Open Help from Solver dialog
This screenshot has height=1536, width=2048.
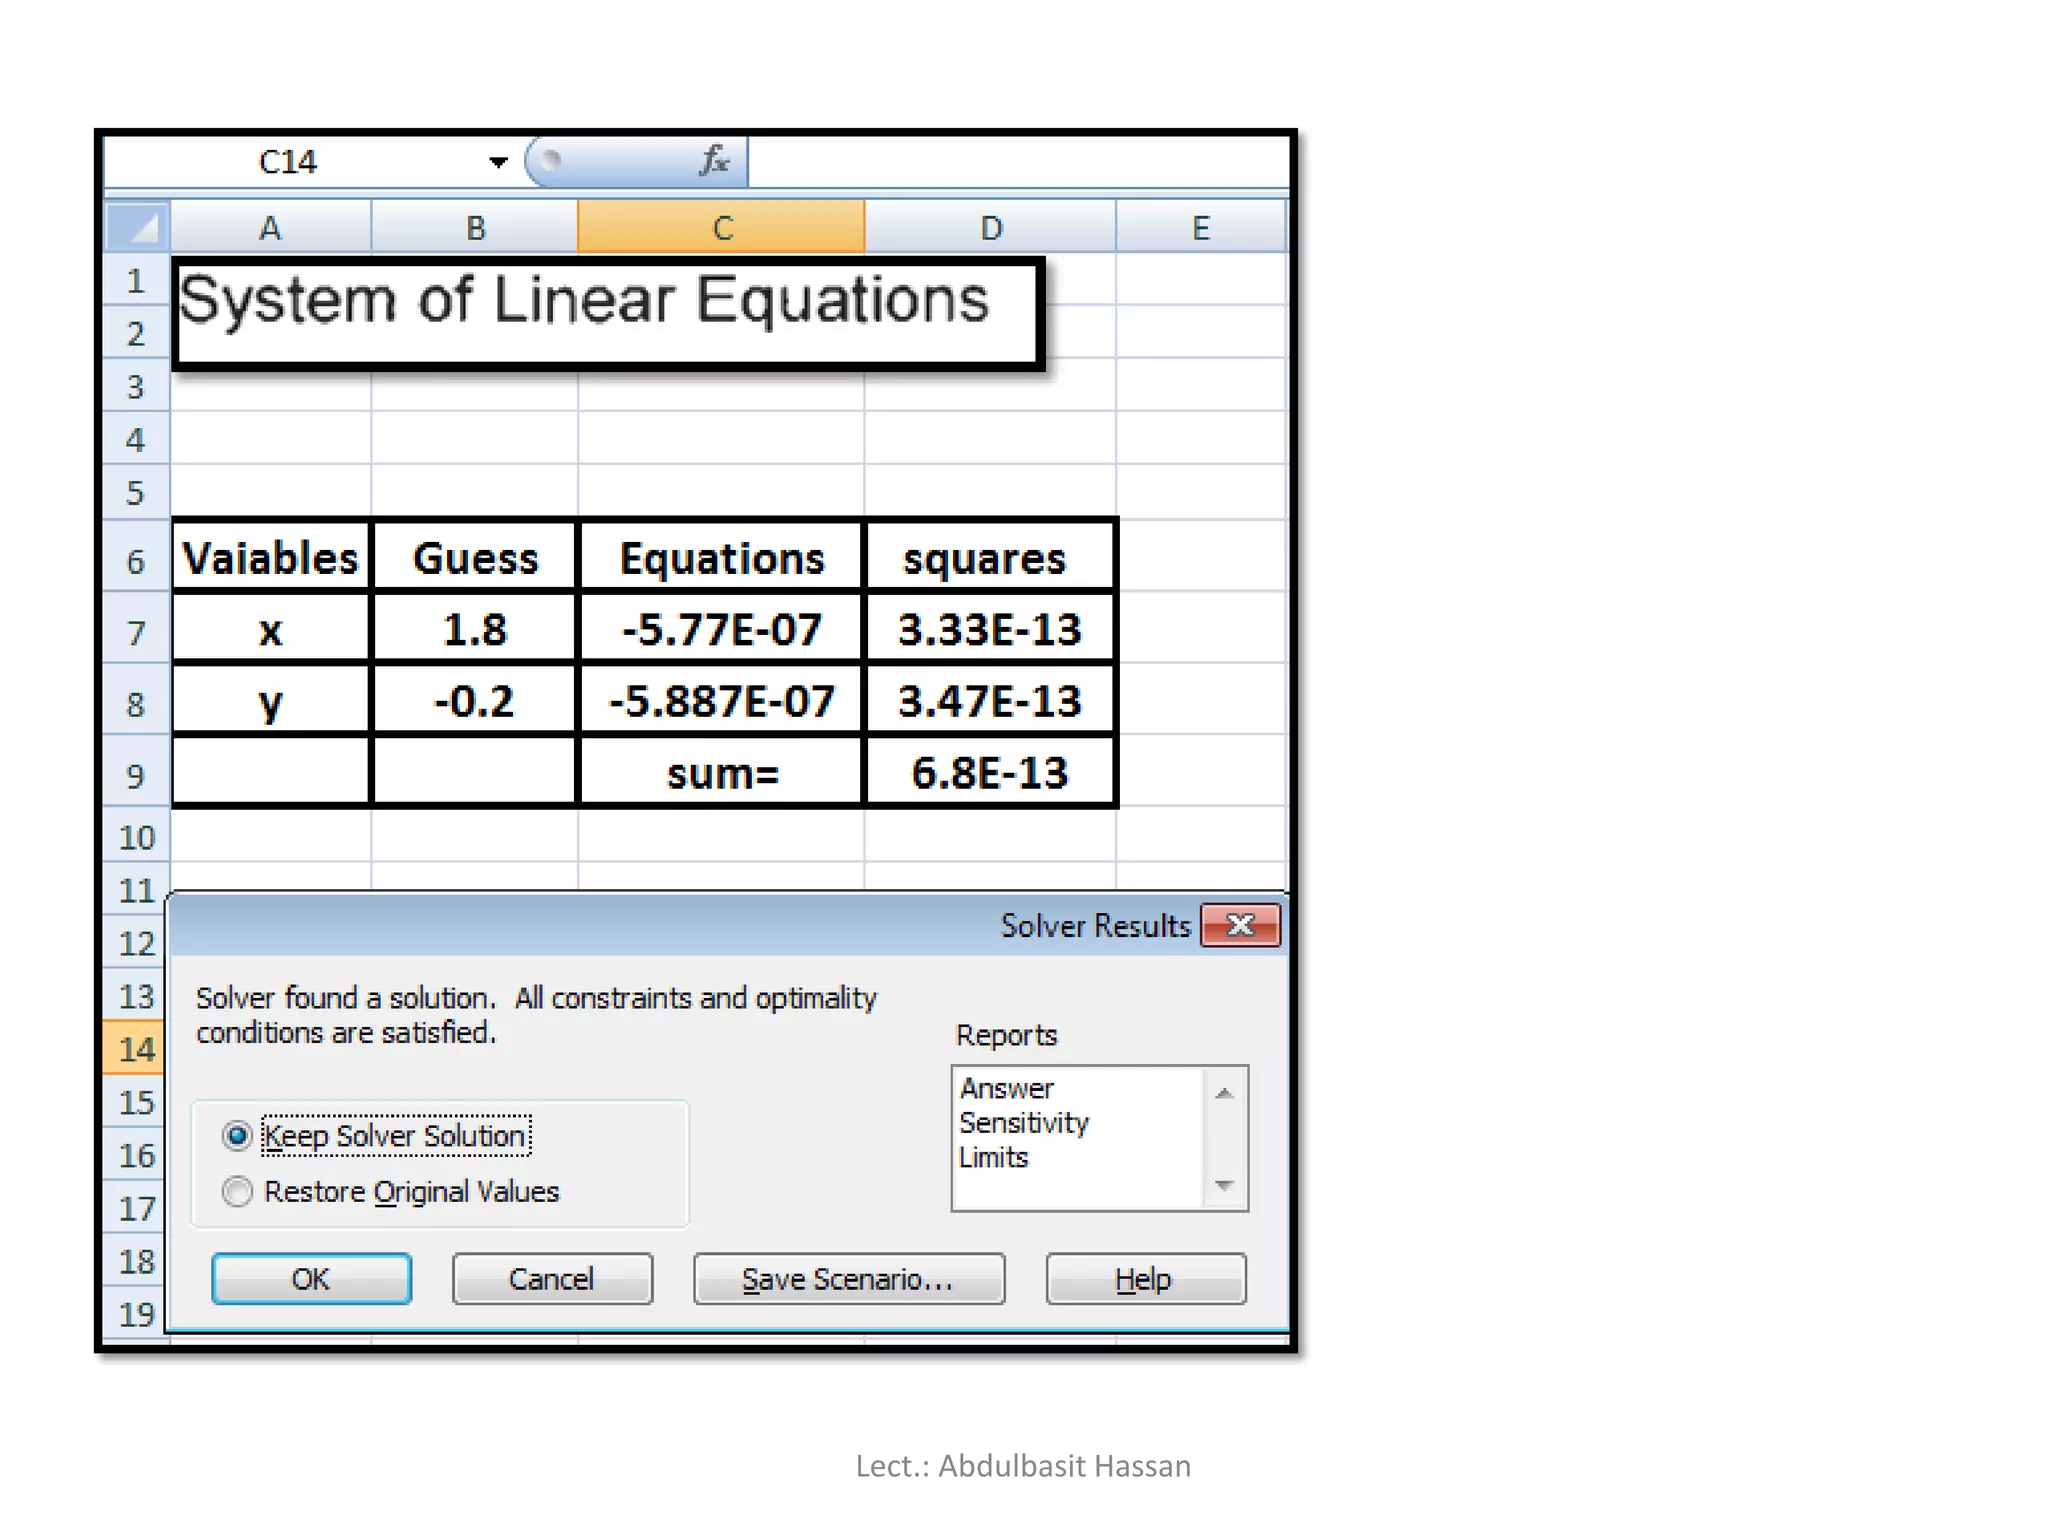(1144, 1279)
